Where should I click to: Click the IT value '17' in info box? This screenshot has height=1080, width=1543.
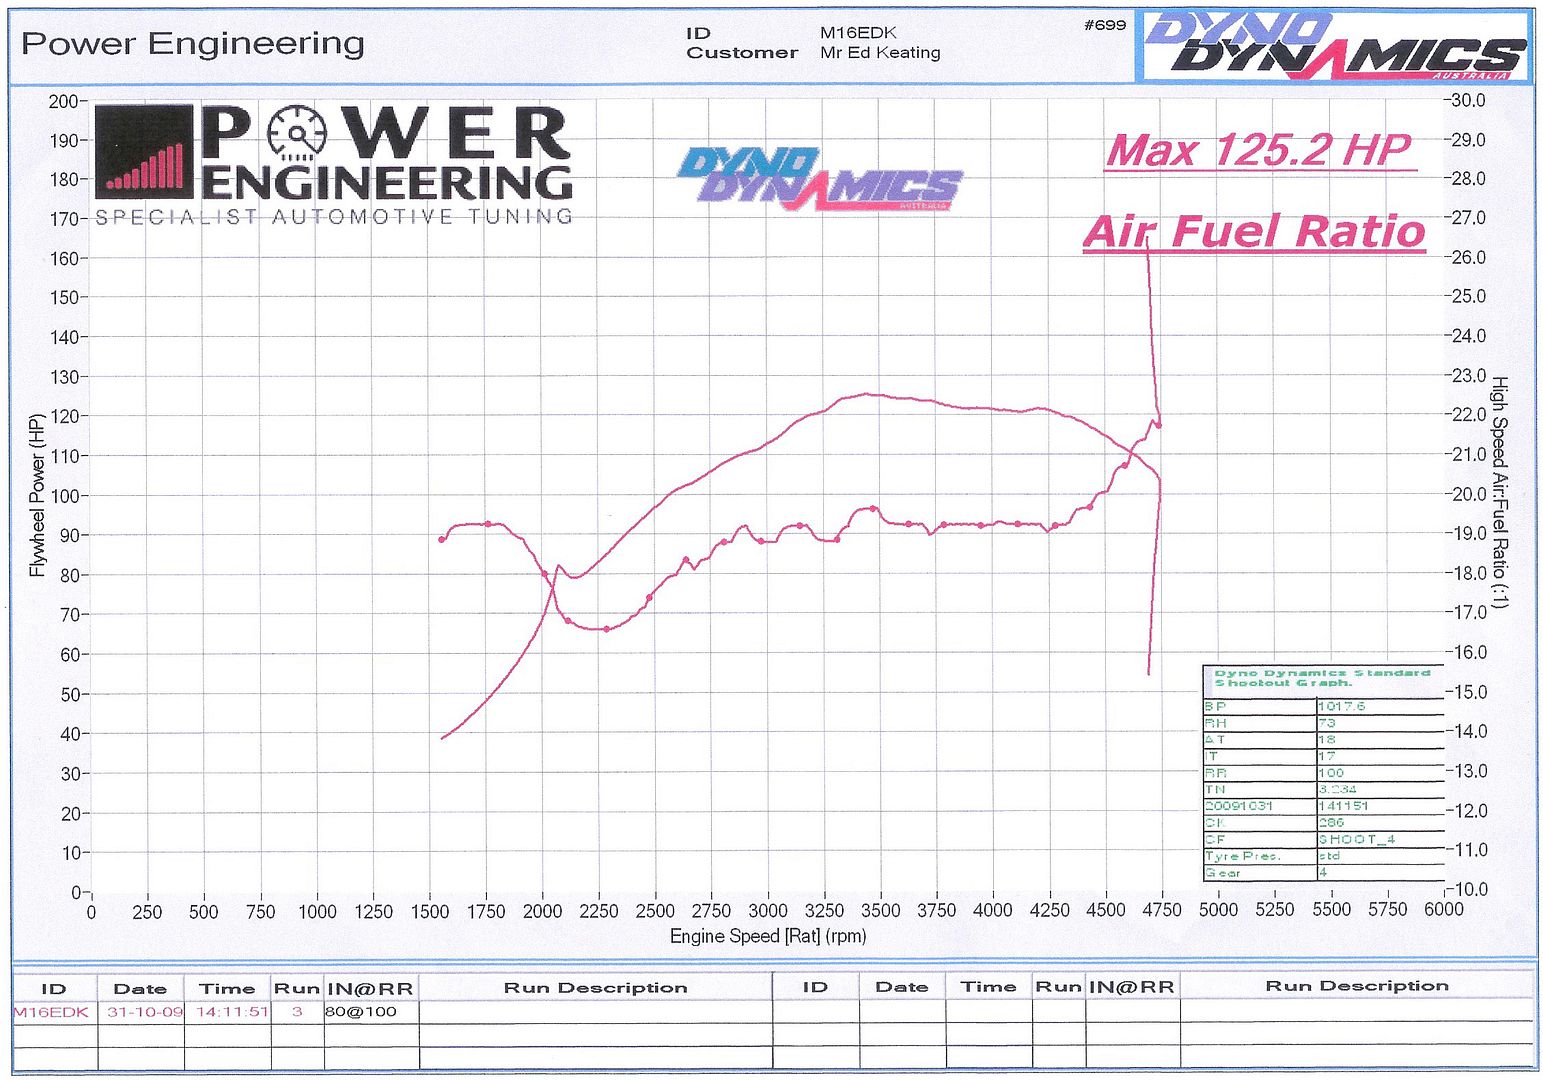(x=1326, y=756)
